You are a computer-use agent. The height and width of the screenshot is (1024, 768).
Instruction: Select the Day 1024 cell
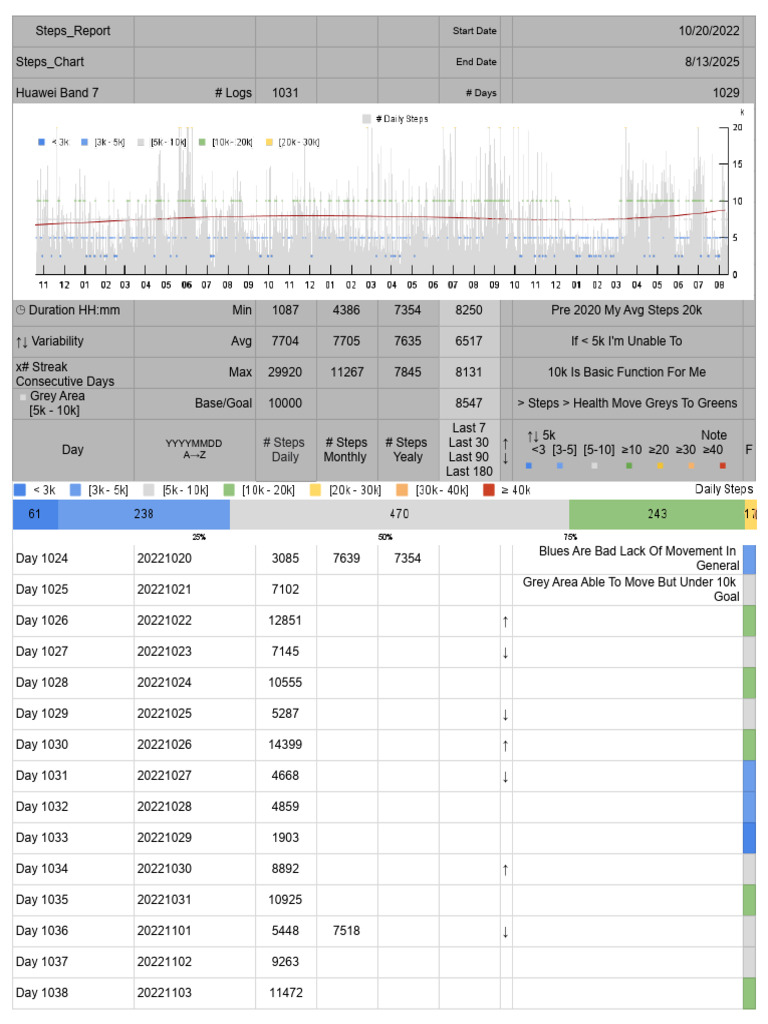(x=73, y=559)
